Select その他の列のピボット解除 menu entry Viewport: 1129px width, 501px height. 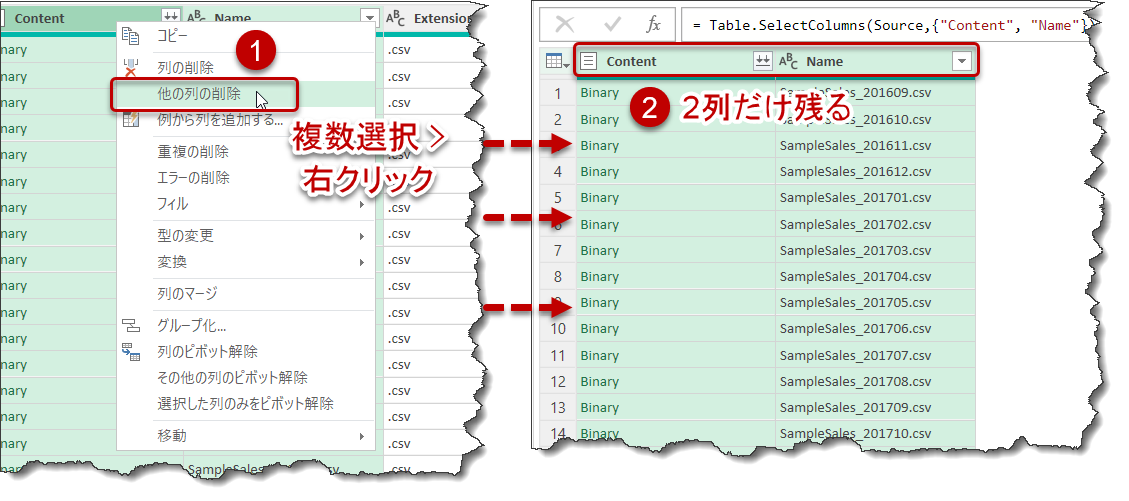click(x=246, y=378)
